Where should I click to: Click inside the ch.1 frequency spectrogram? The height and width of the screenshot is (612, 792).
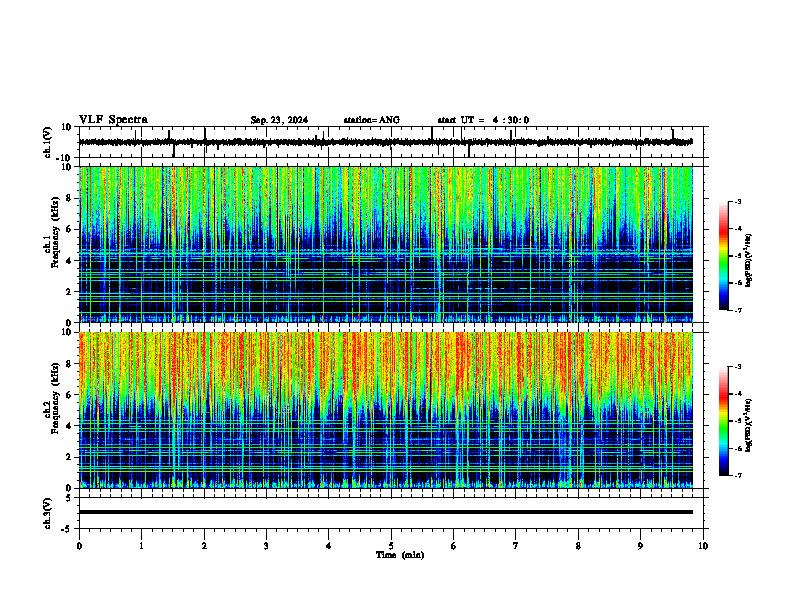click(x=385, y=244)
